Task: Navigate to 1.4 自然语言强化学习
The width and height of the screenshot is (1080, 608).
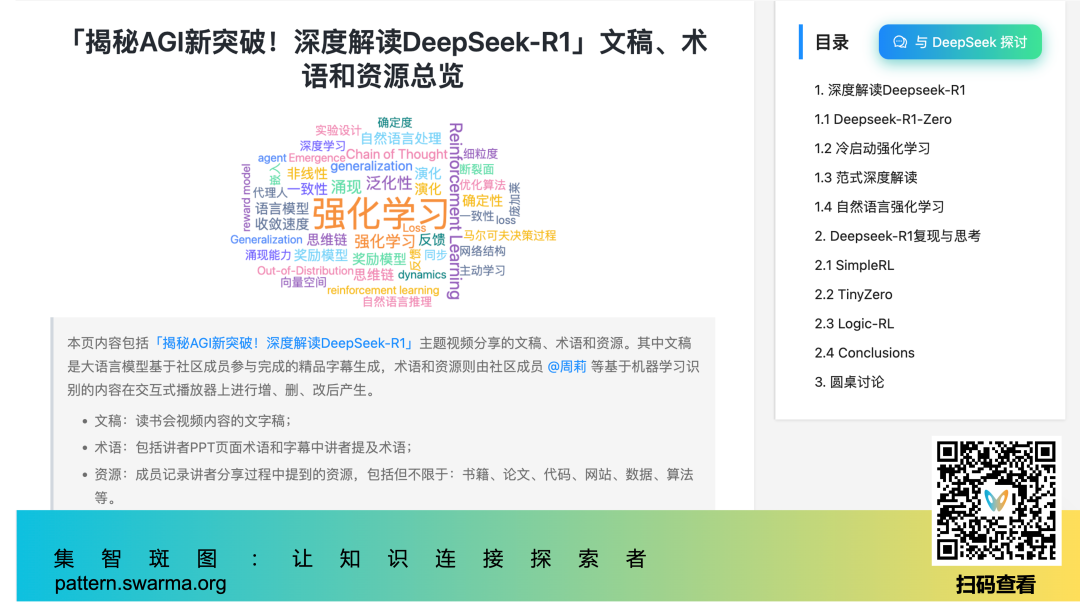Action: click(879, 207)
